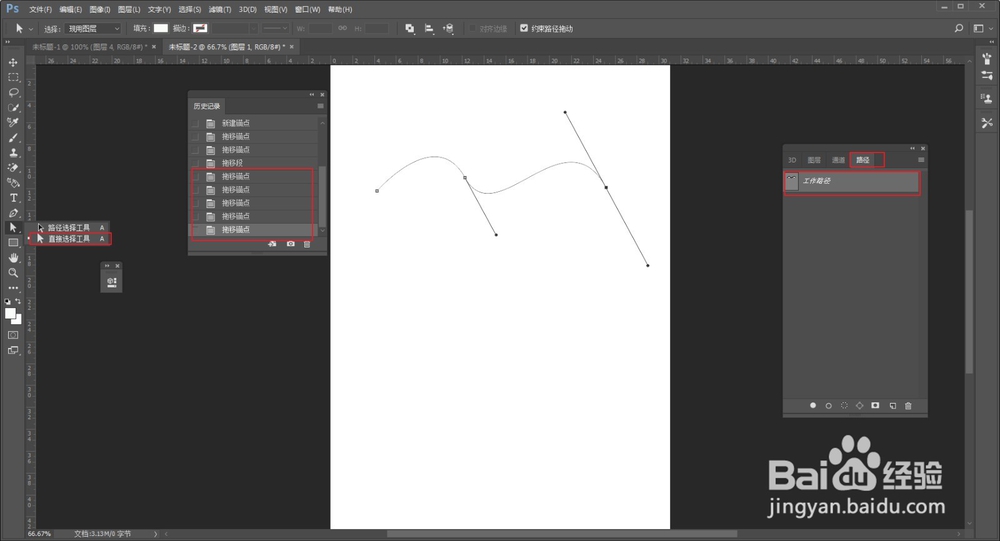Screen dimensions: 1000x541
Task: Toggle Quick Mask mode icon
Action: (x=13, y=335)
